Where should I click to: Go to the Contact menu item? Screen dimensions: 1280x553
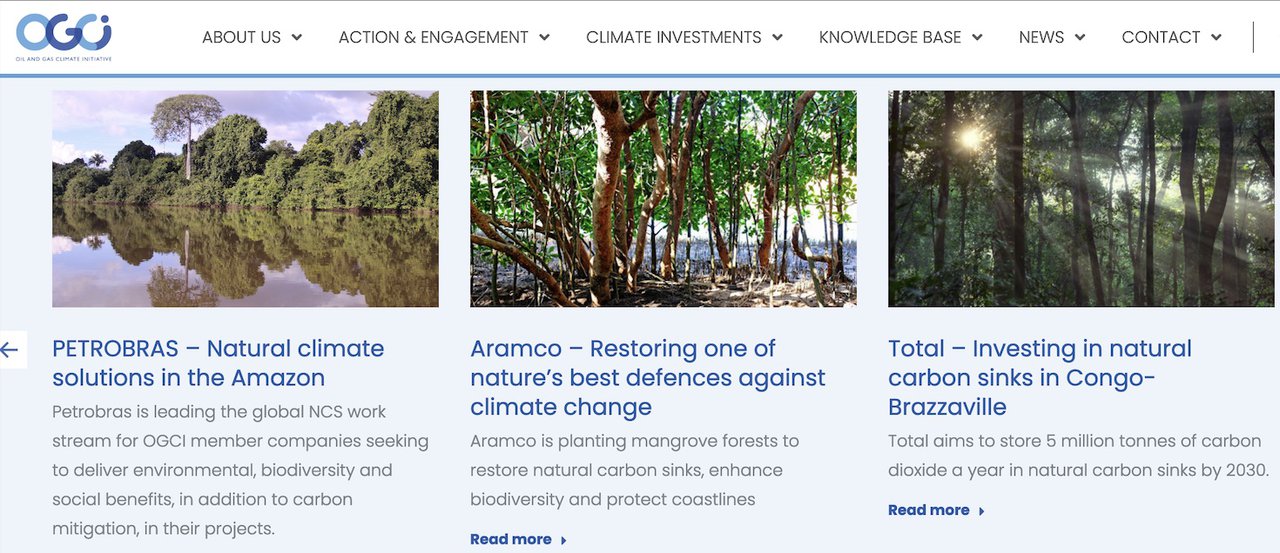1160,37
